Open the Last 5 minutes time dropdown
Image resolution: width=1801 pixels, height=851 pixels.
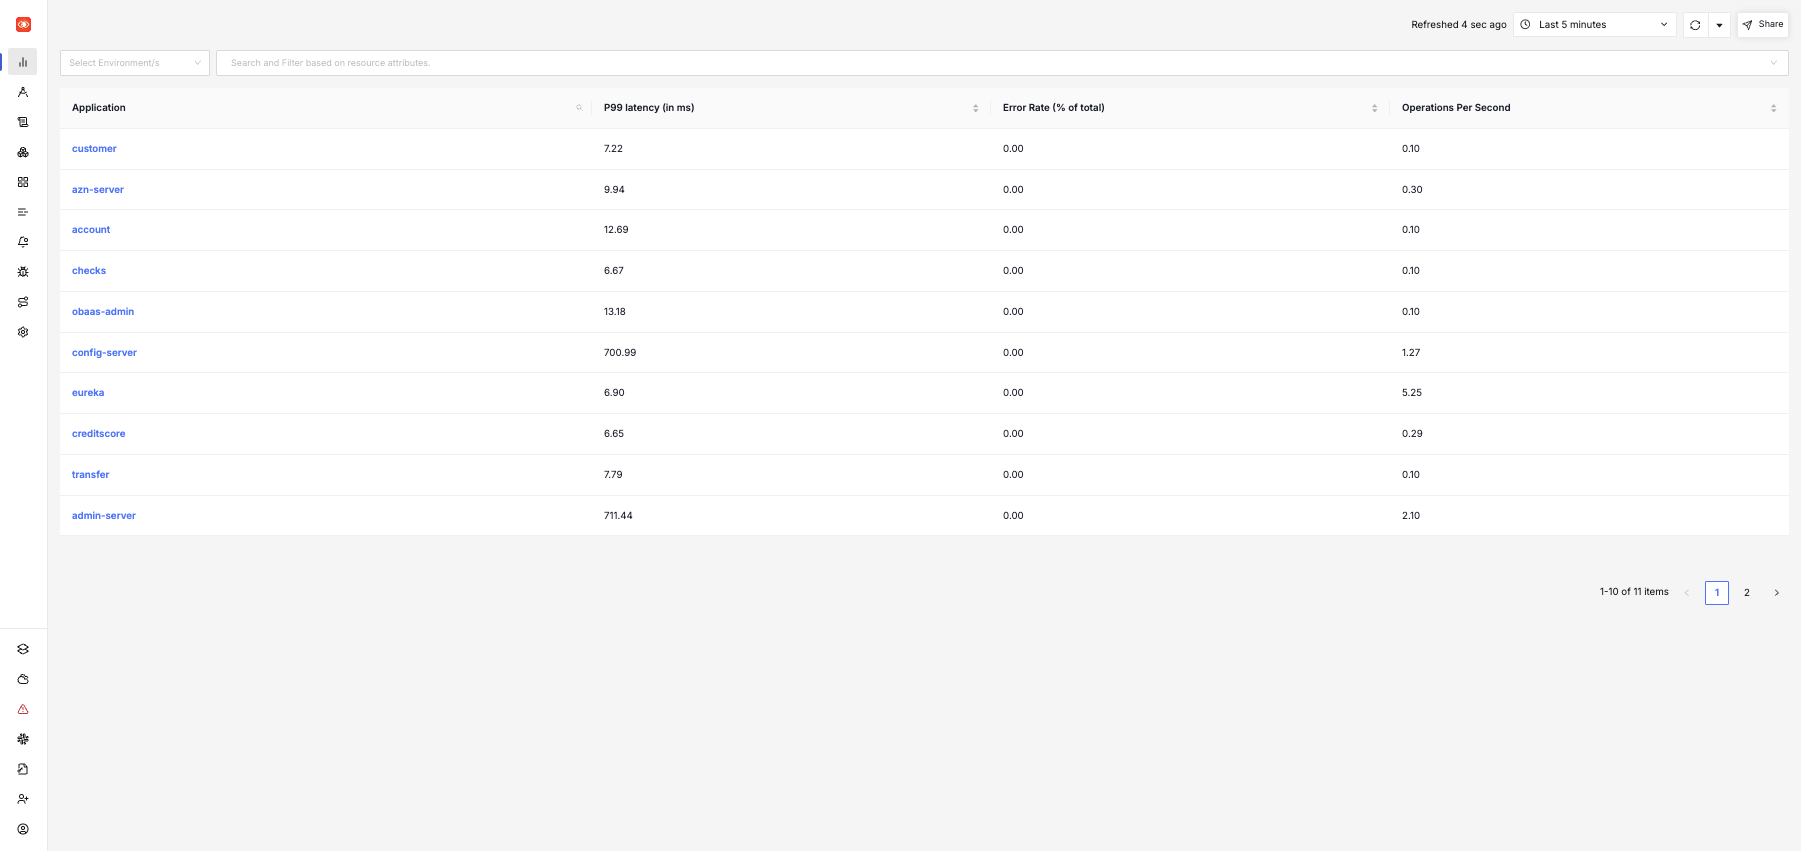point(1594,25)
